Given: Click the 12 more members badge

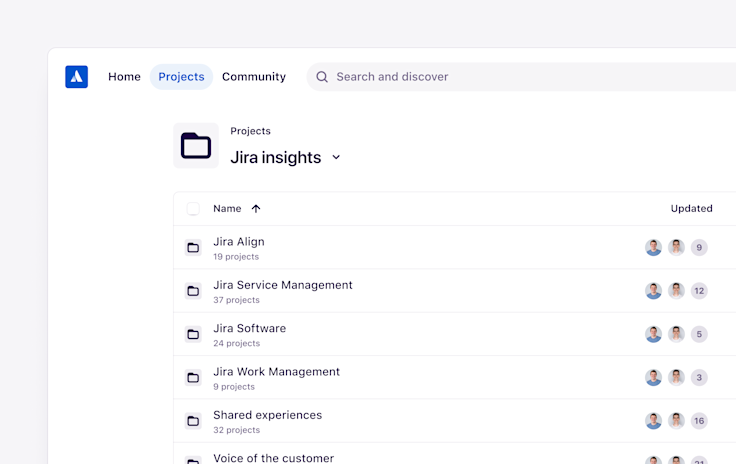Looking at the screenshot, I should click(699, 291).
